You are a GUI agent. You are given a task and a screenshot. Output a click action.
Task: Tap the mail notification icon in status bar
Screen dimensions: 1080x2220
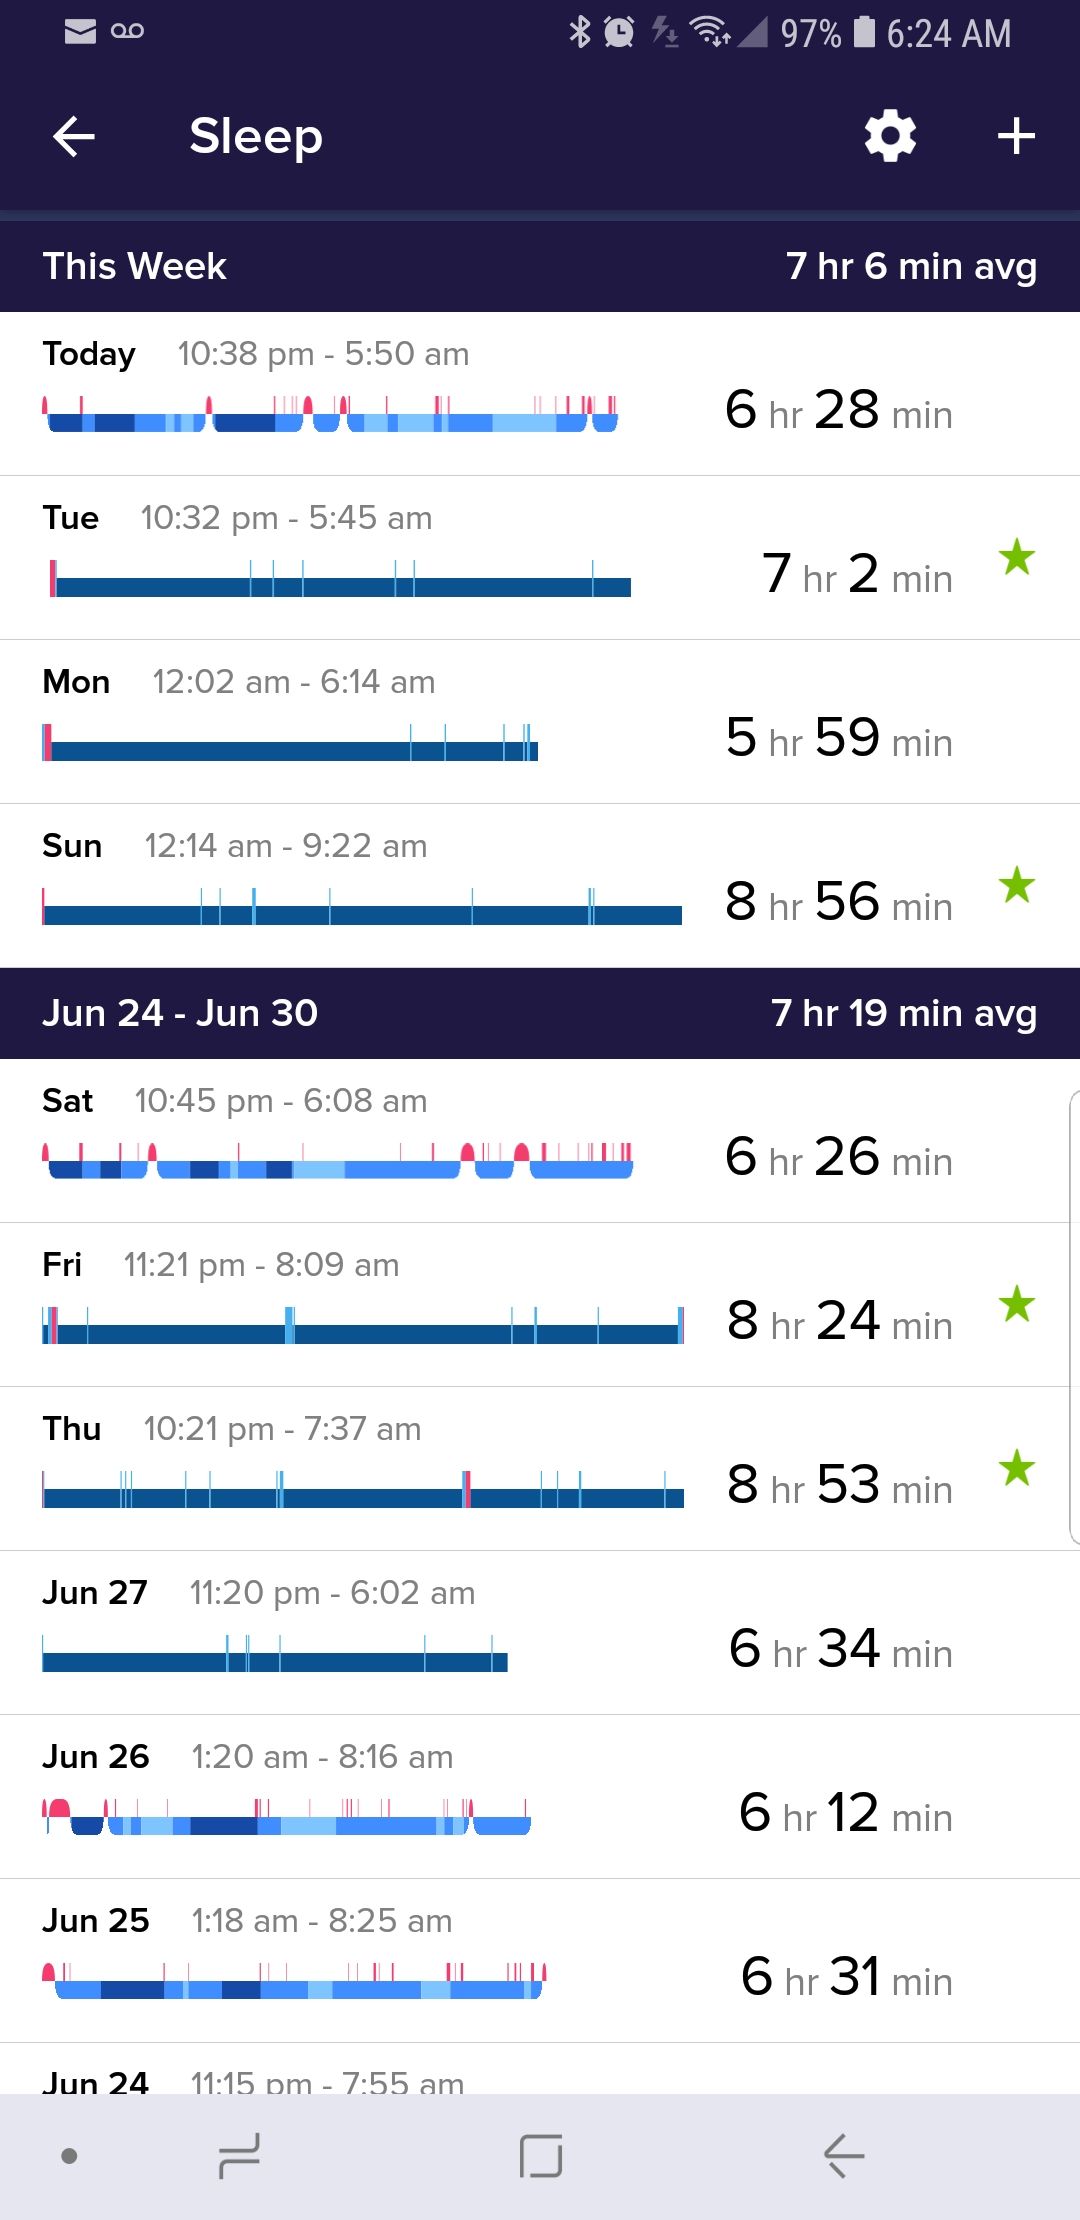80,32
